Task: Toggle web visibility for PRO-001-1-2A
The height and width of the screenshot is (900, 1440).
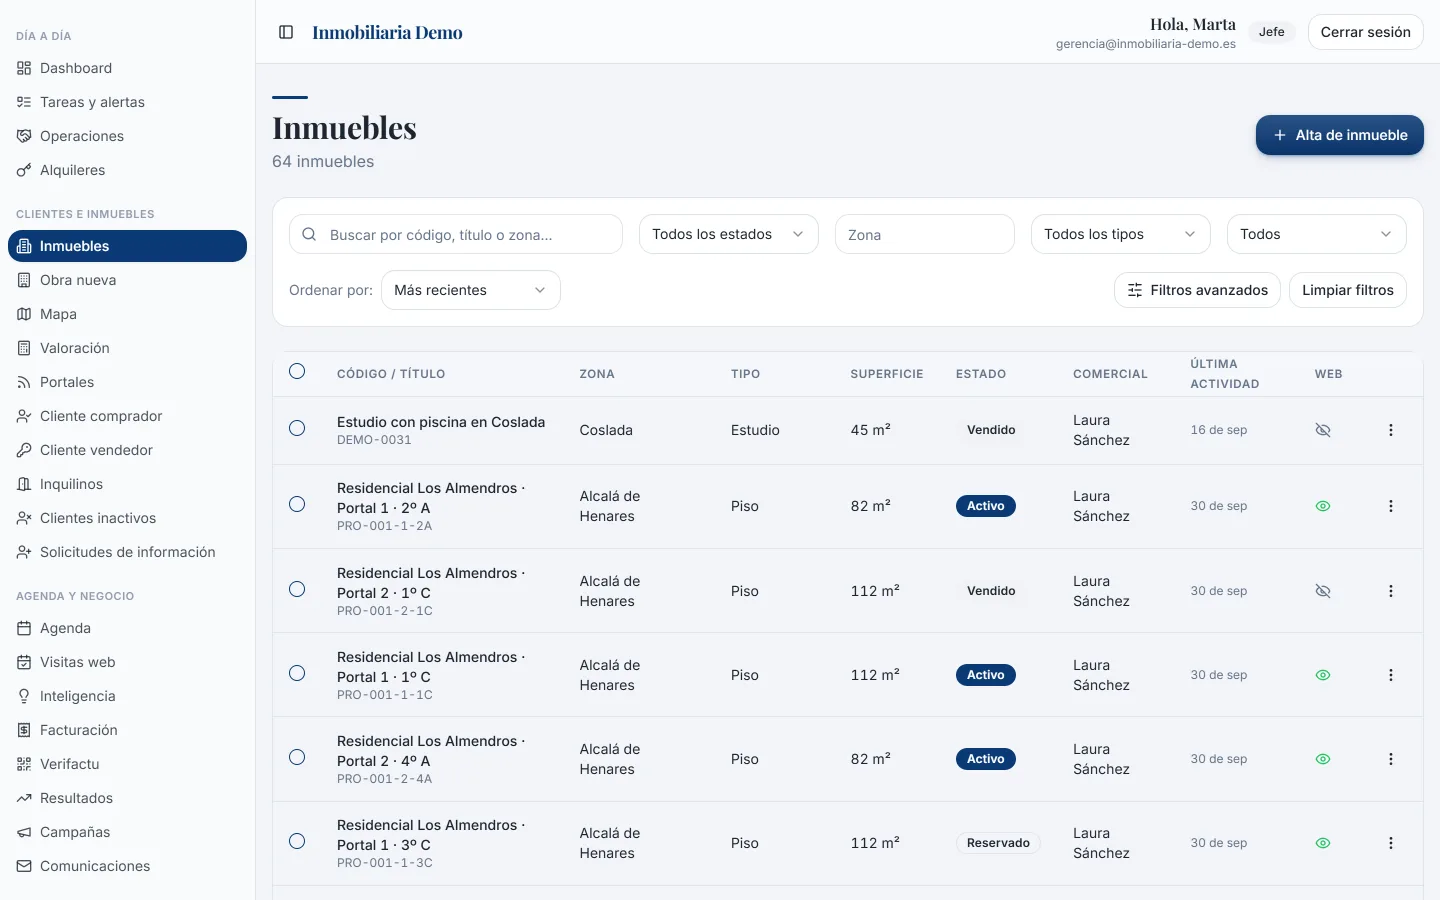Action: click(x=1323, y=506)
